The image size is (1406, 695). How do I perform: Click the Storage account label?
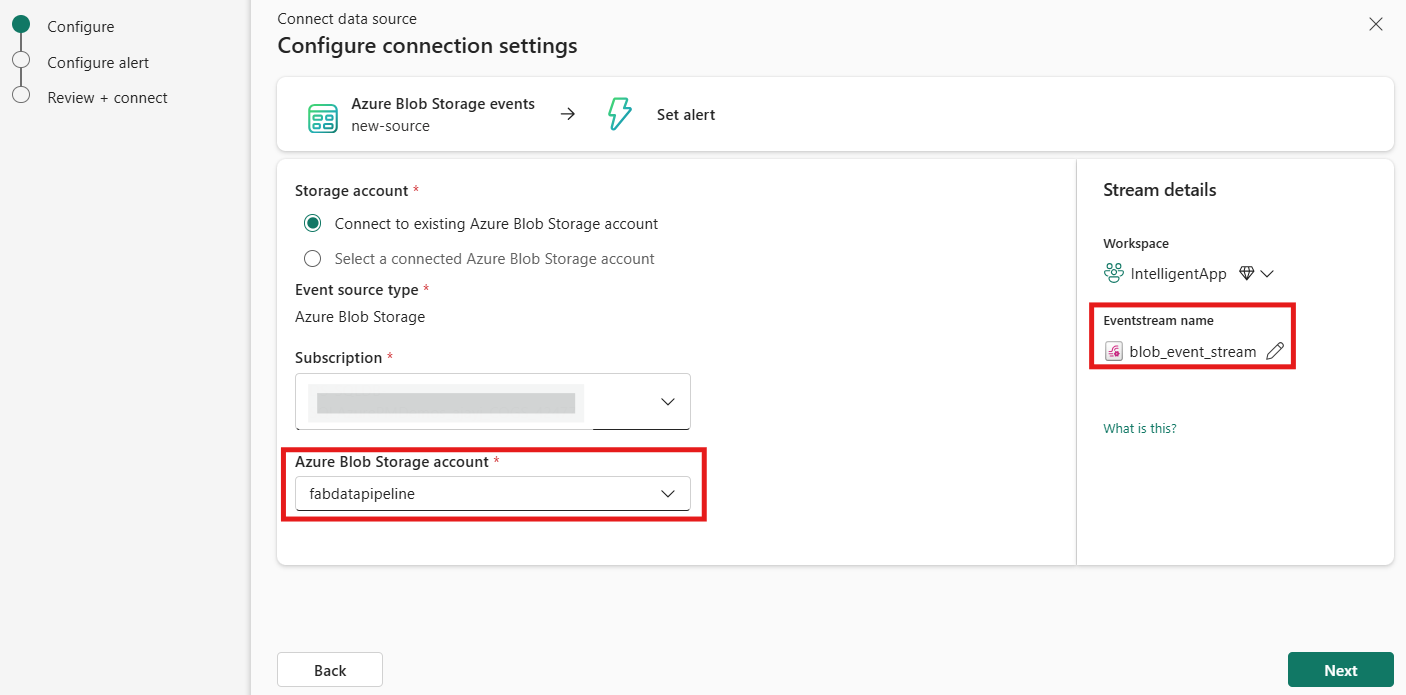352,191
